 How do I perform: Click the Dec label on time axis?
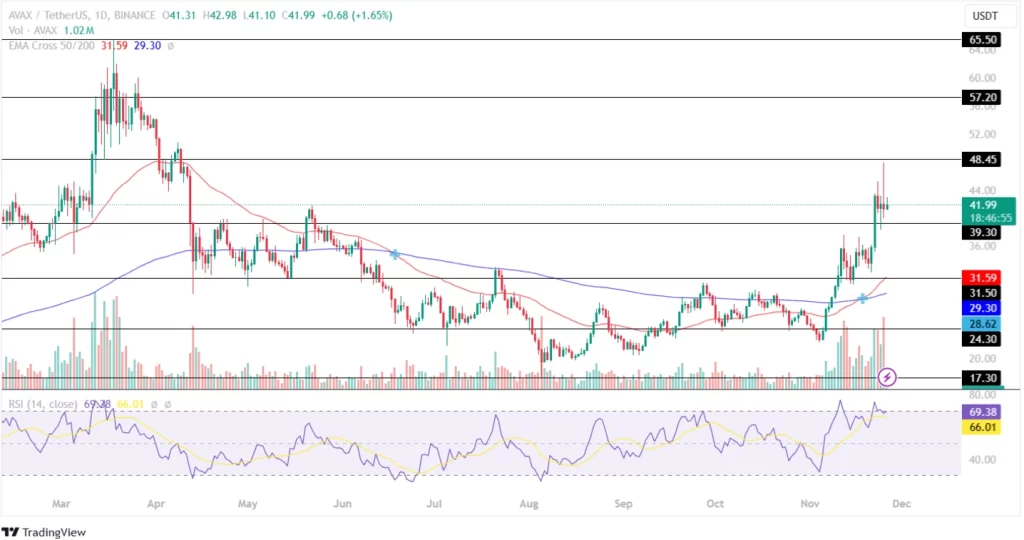point(901,503)
